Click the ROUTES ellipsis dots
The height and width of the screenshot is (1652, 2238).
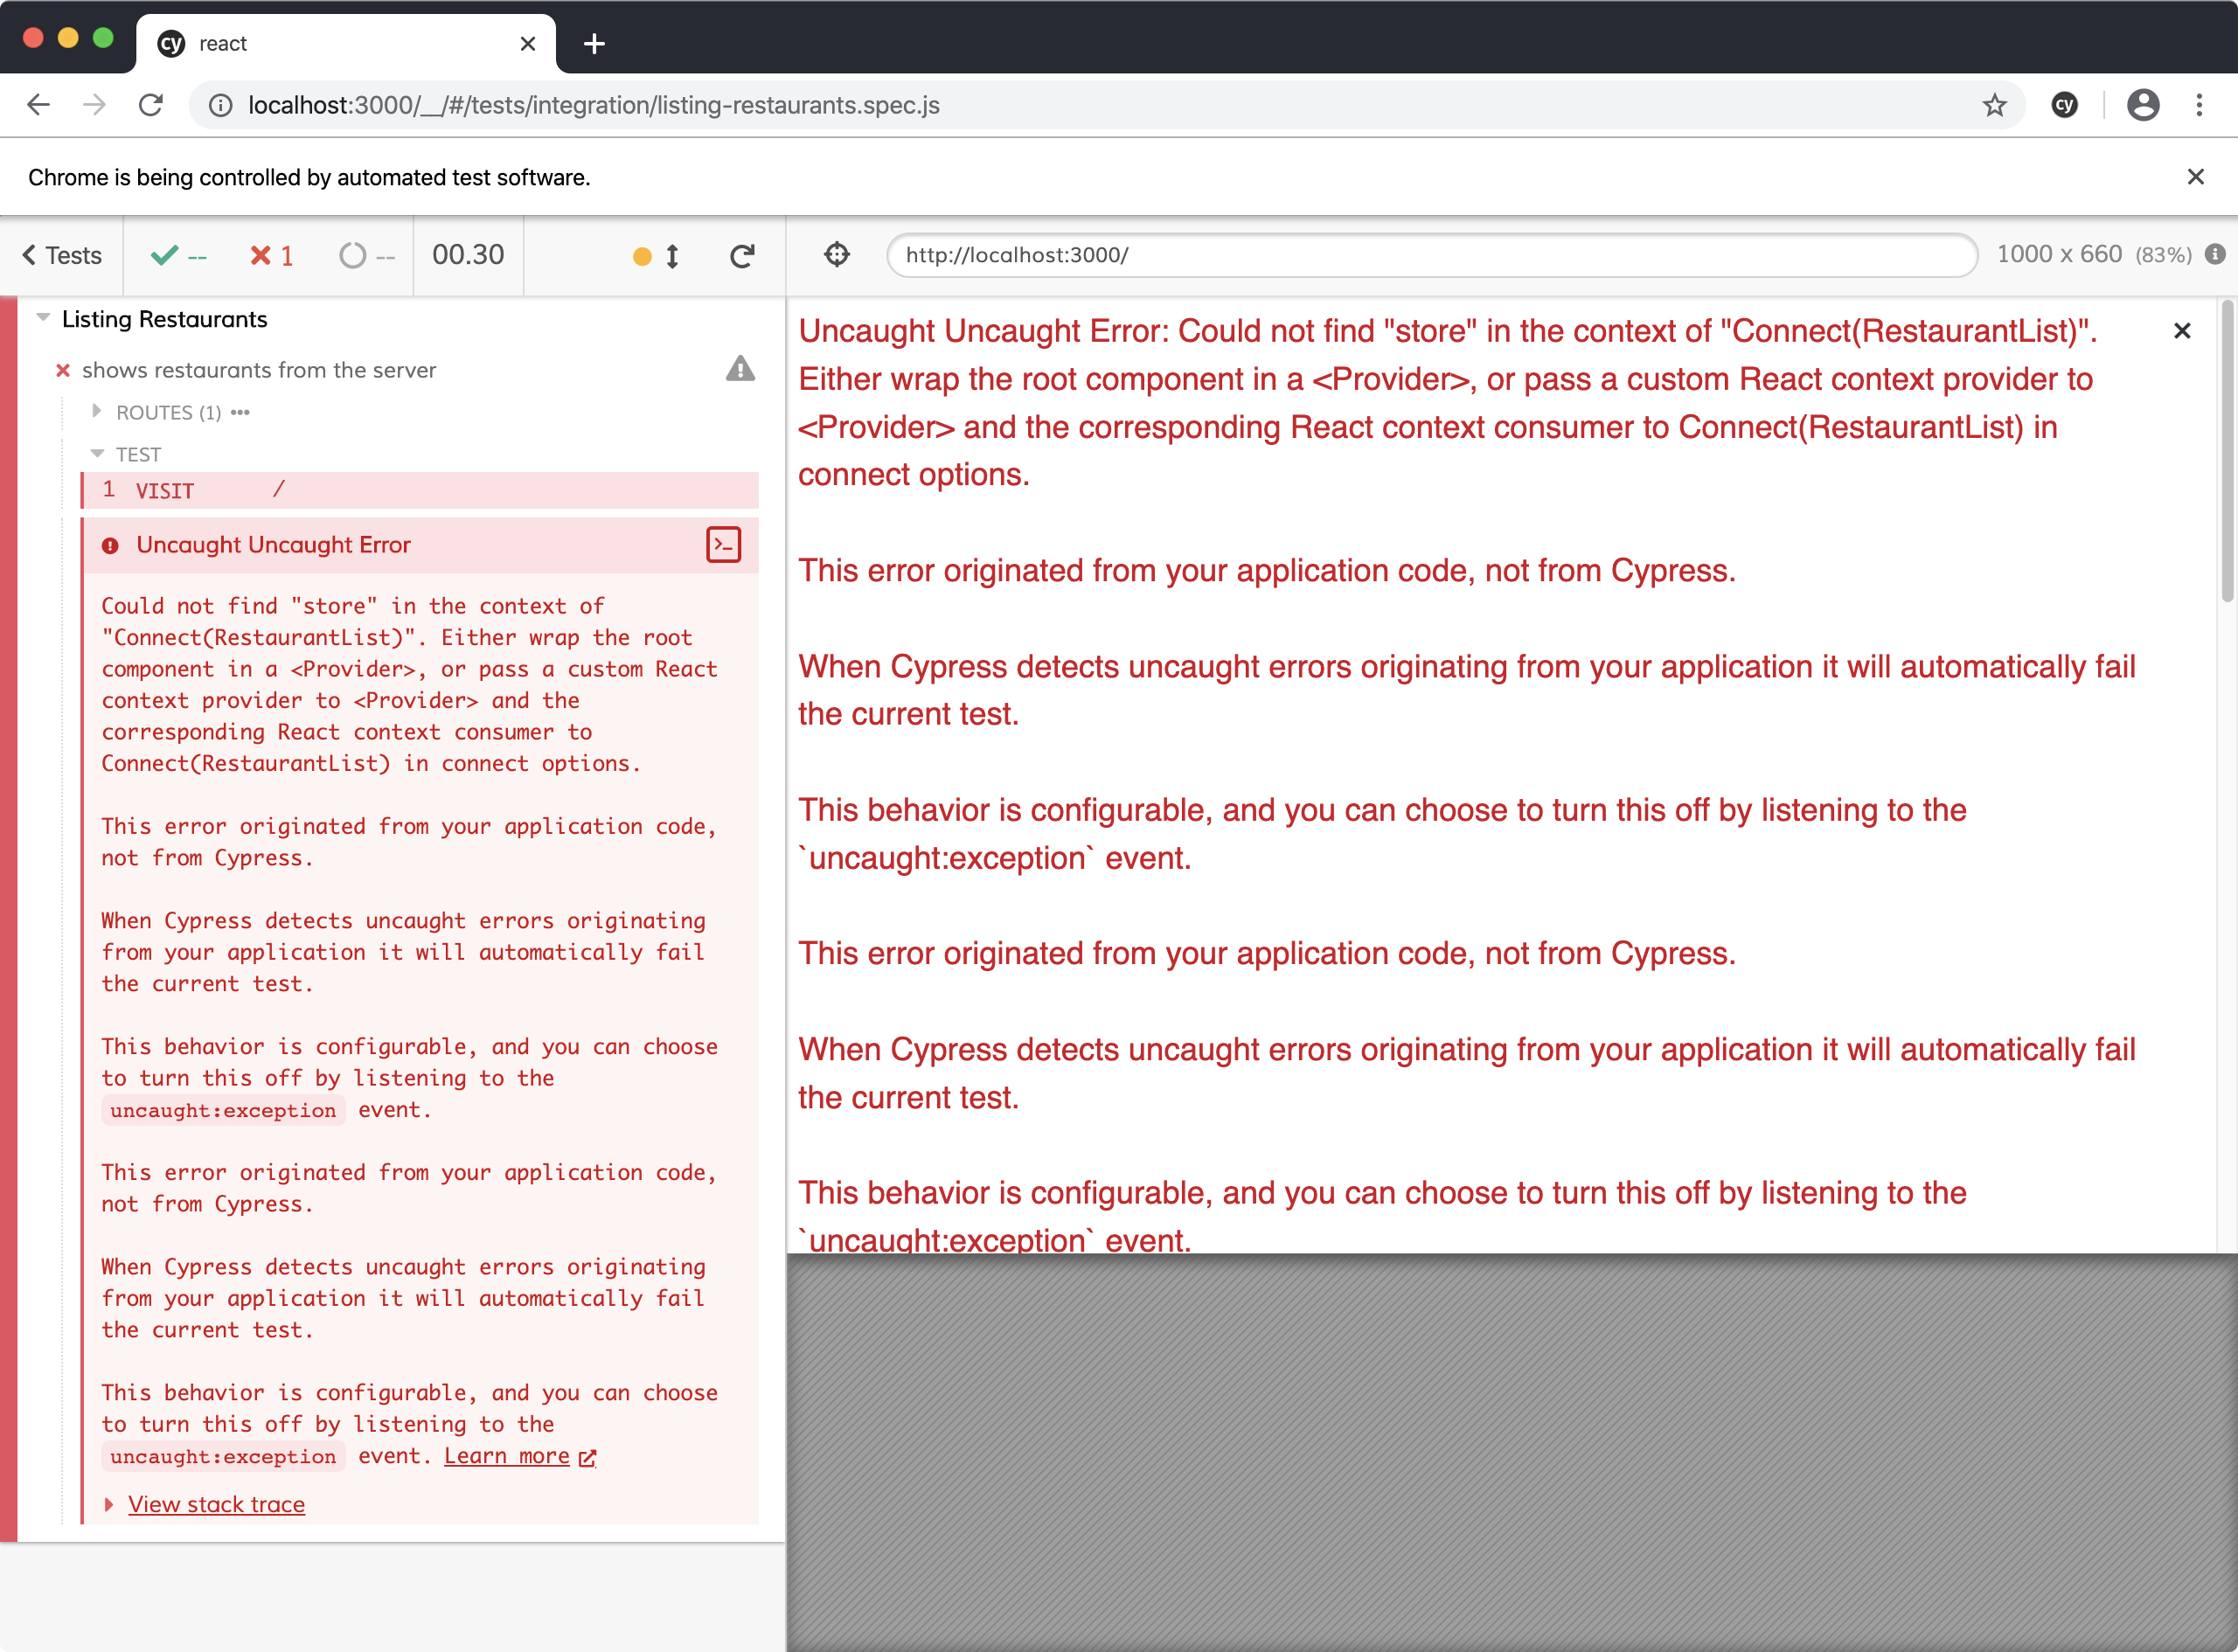pos(240,412)
